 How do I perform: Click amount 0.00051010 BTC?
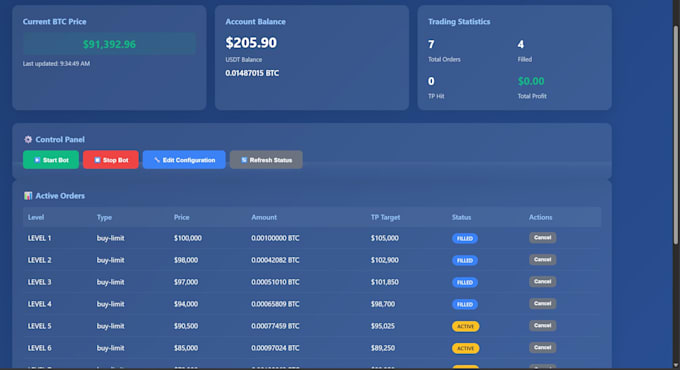(275, 282)
